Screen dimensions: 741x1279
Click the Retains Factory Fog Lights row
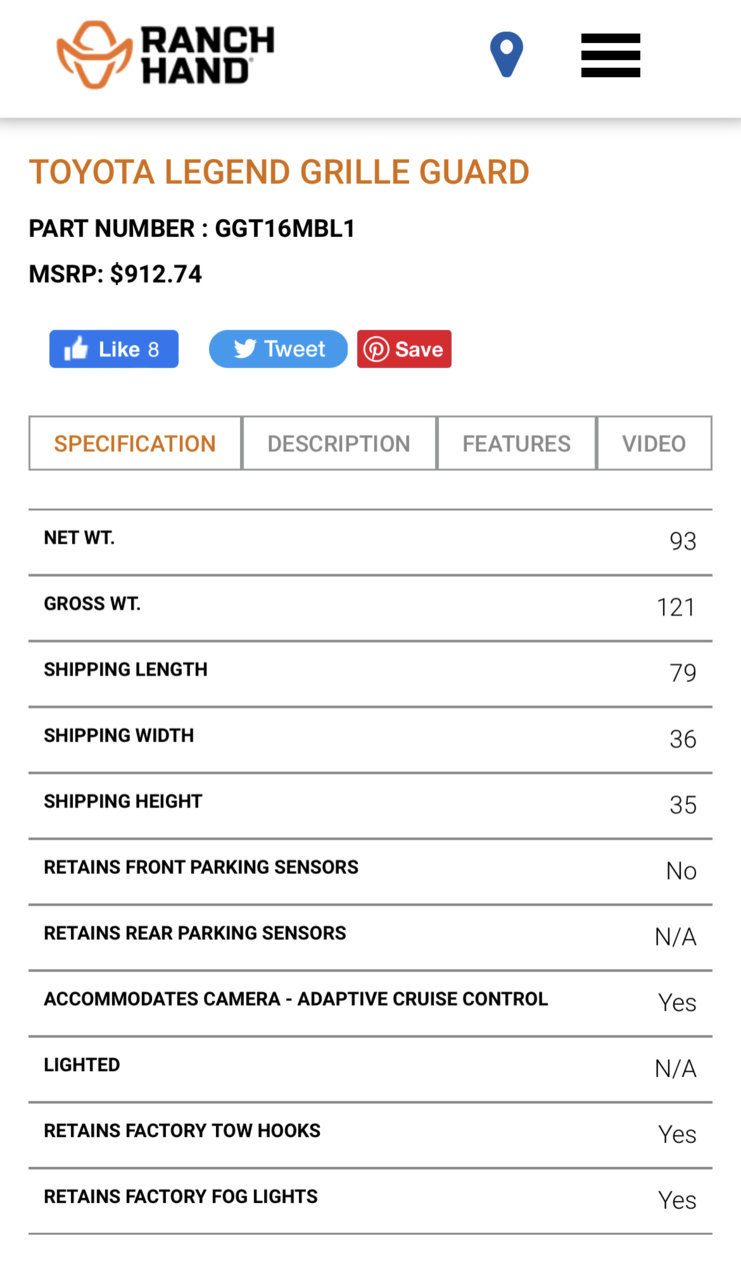[x=370, y=1201]
